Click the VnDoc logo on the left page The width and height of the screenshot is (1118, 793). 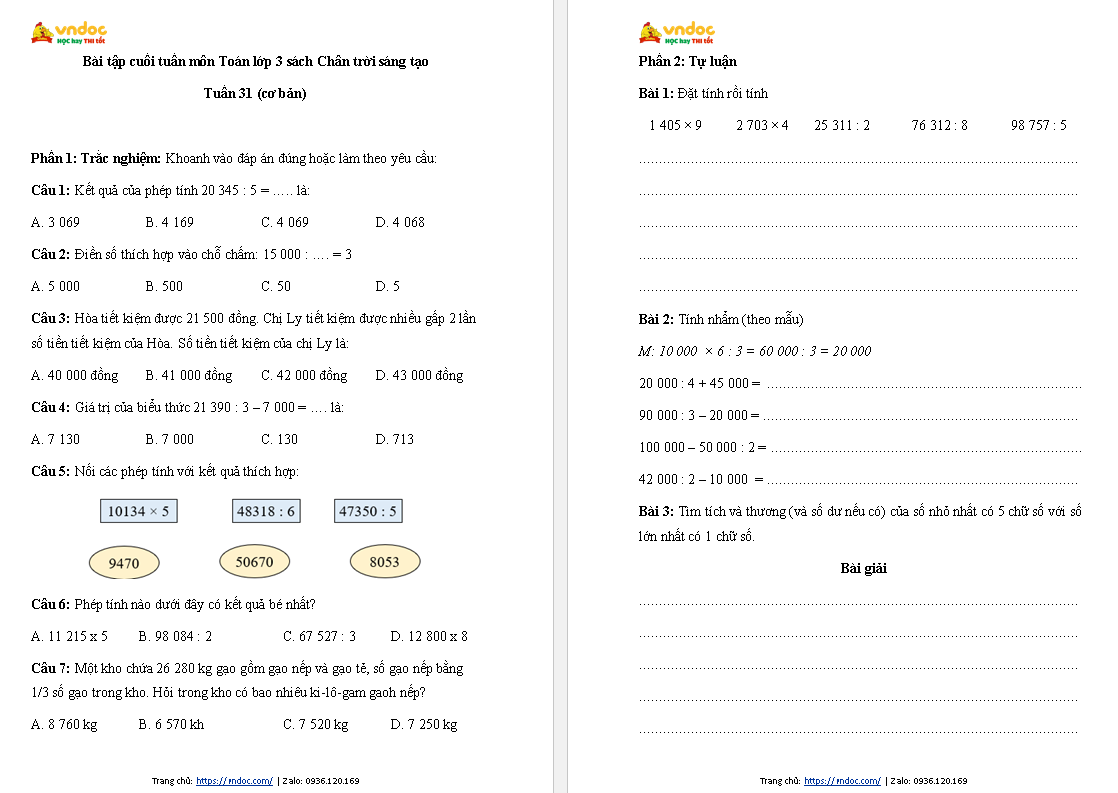coord(68,33)
